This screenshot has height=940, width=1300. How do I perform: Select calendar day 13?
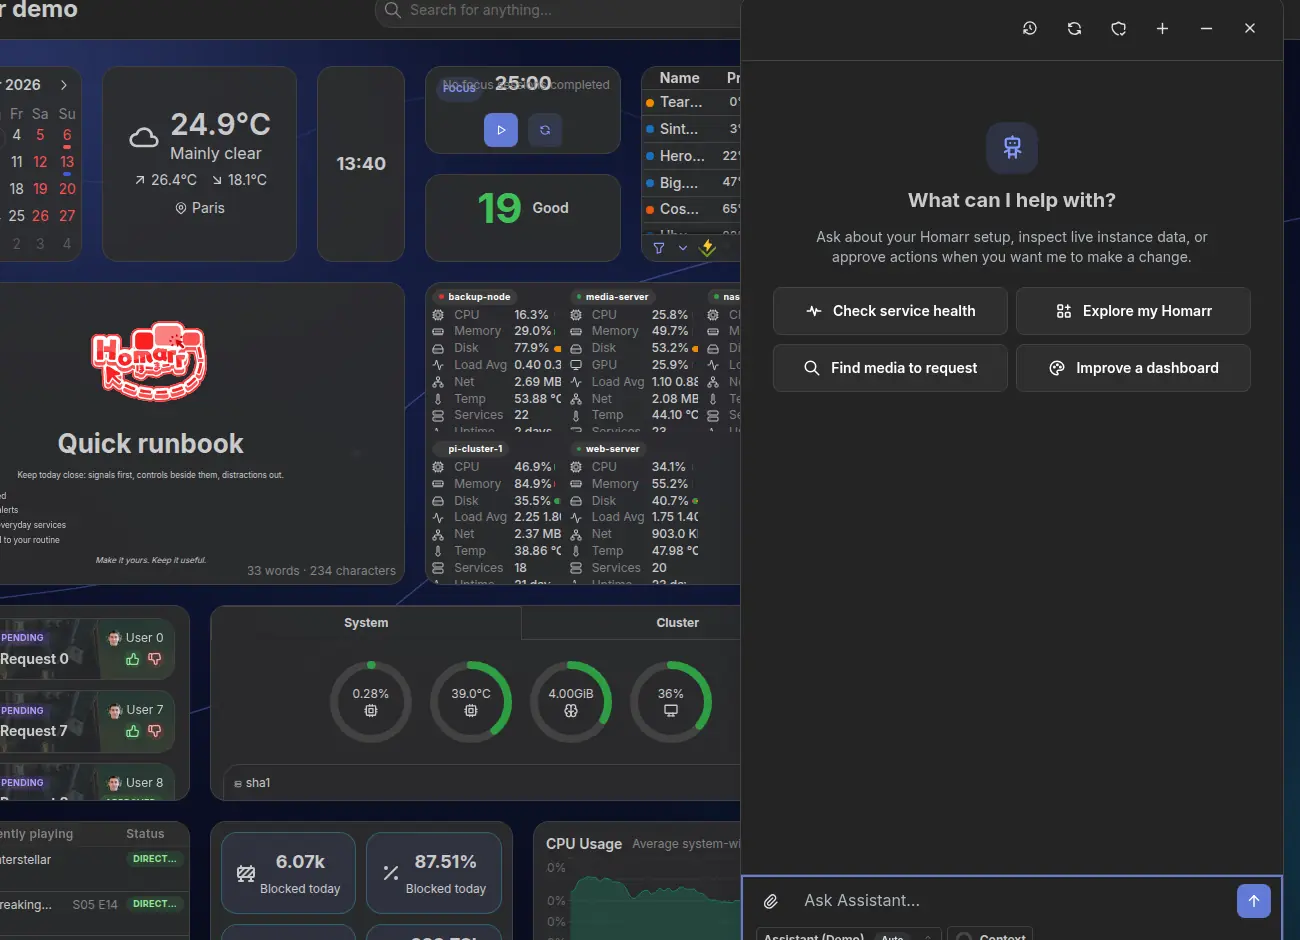(x=67, y=162)
